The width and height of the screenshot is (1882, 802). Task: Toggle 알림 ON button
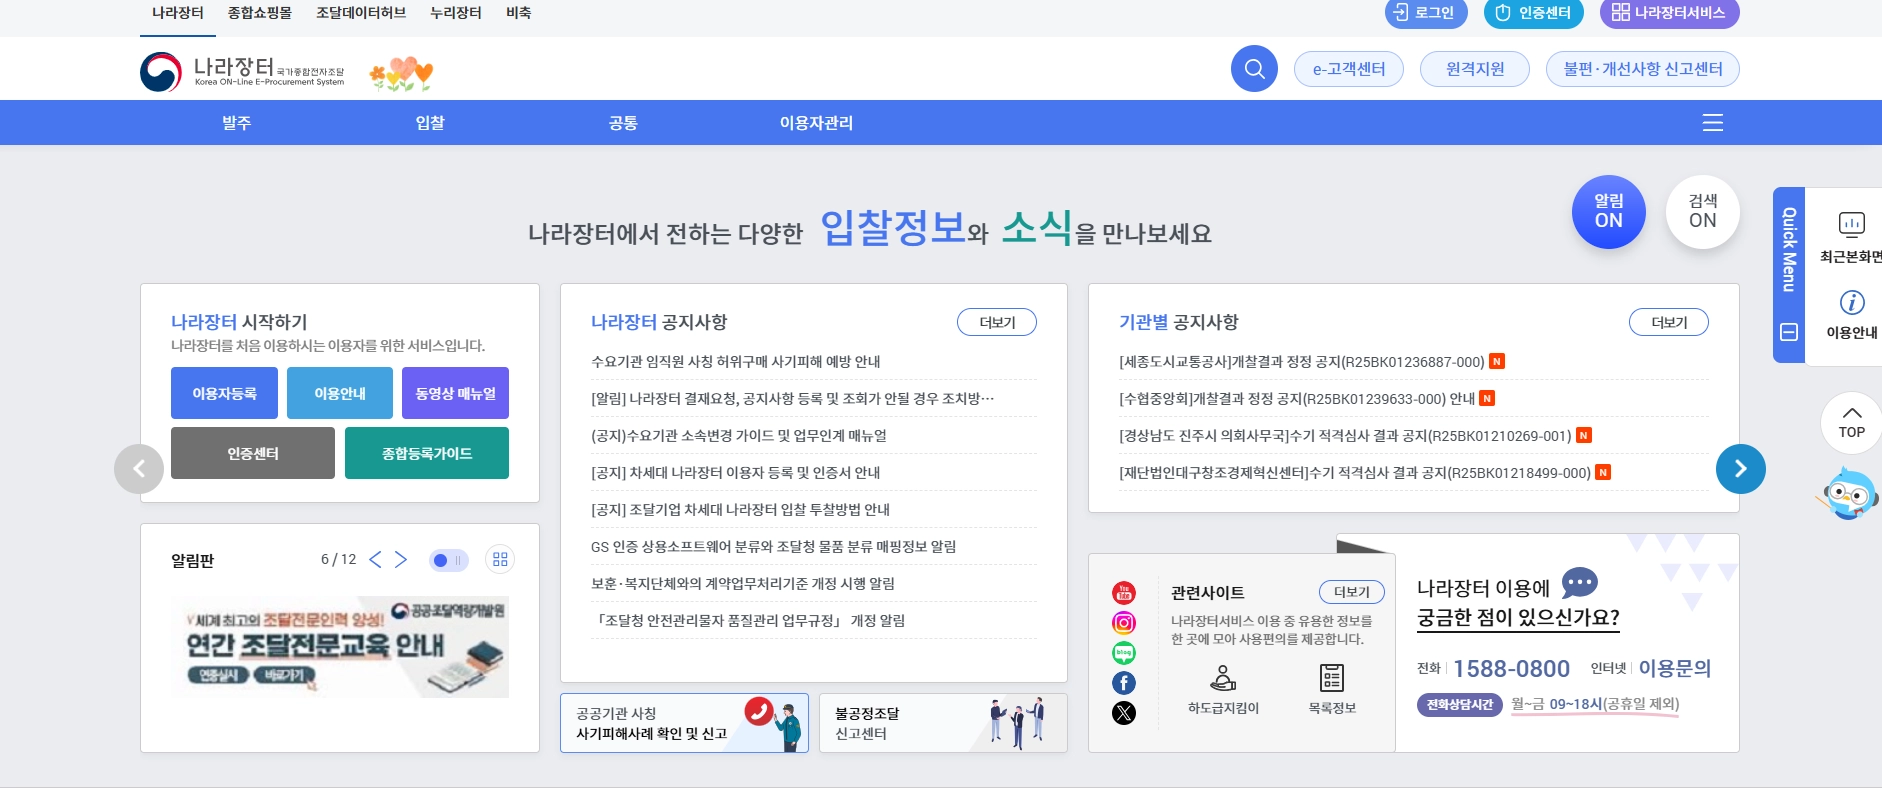[x=1609, y=212]
